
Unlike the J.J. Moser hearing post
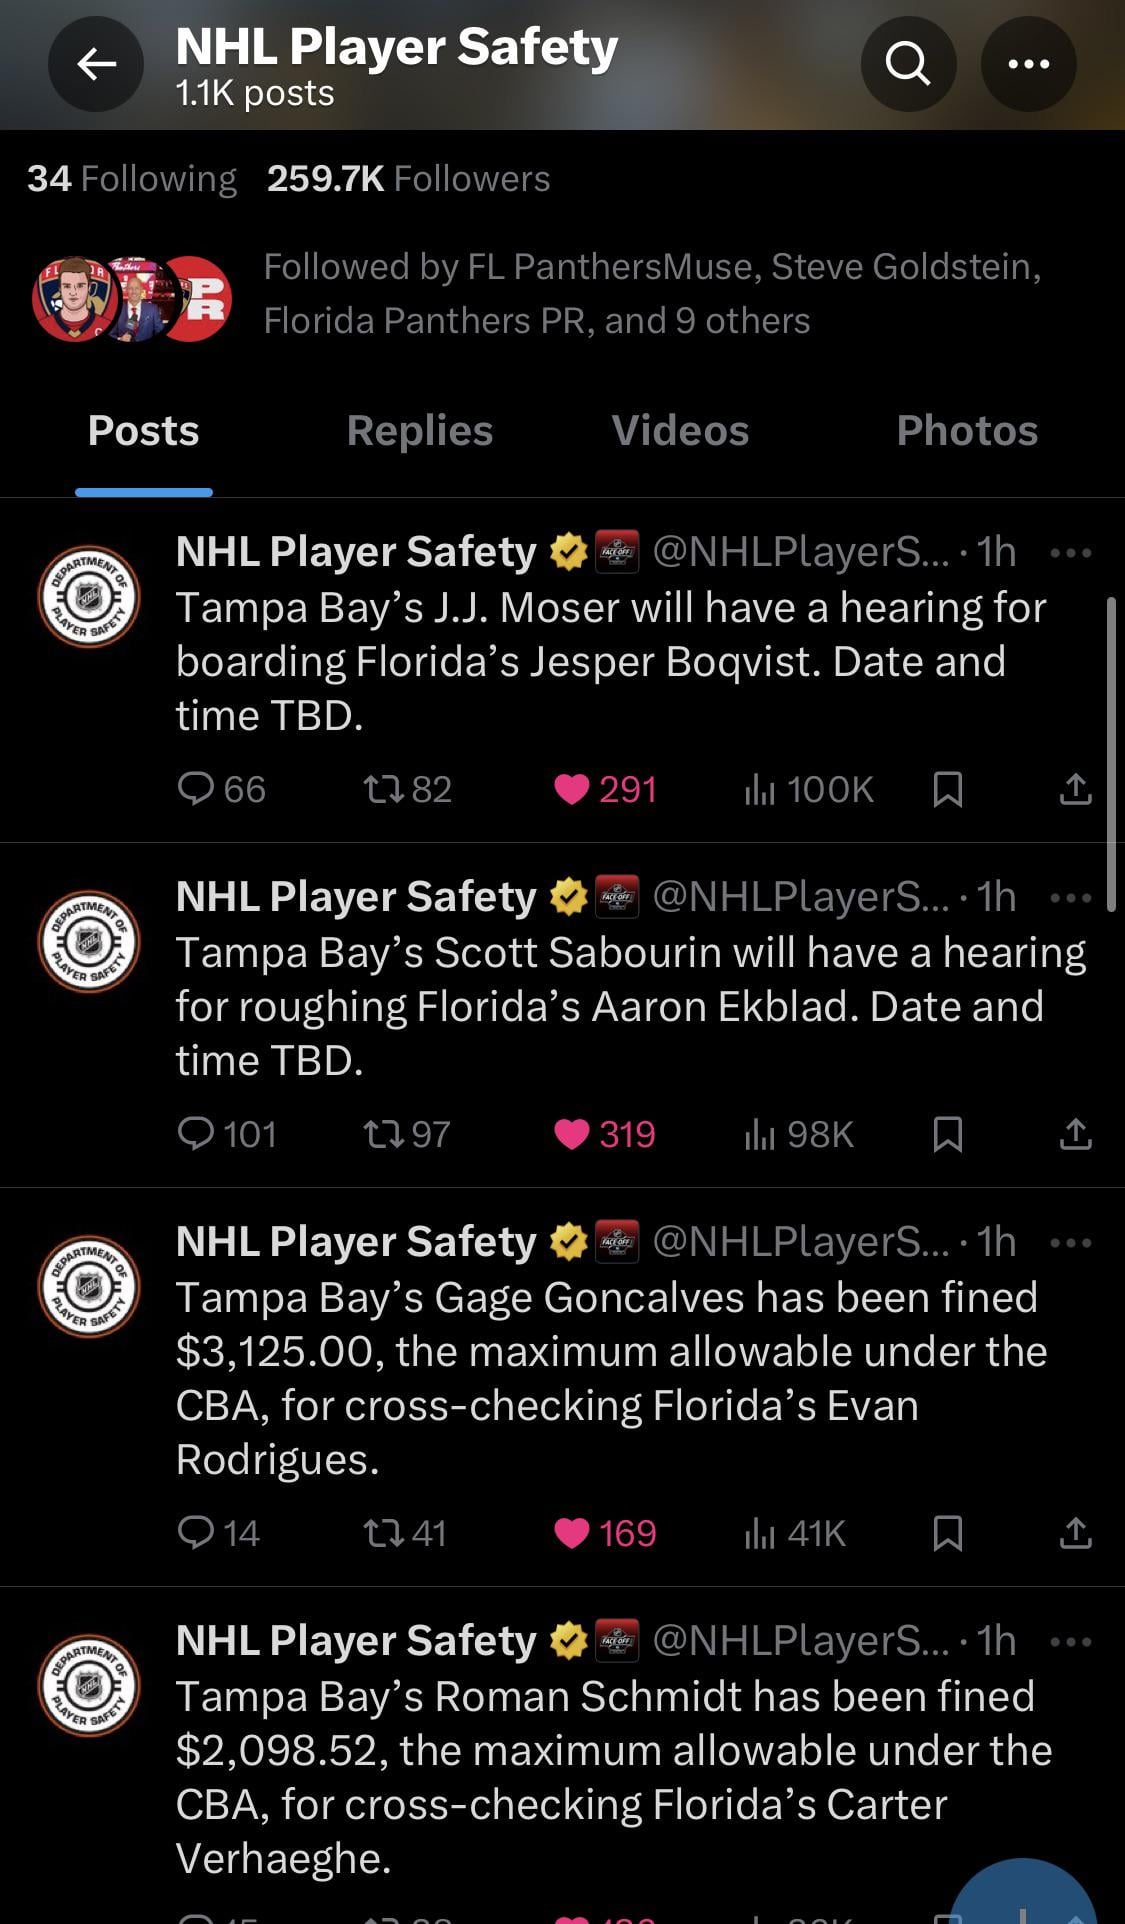[572, 790]
